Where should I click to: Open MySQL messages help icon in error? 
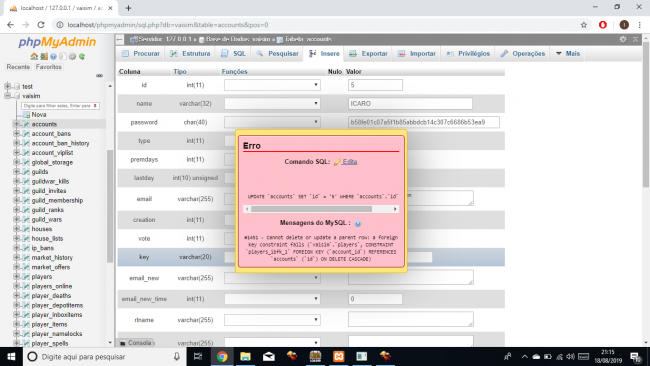(358, 223)
